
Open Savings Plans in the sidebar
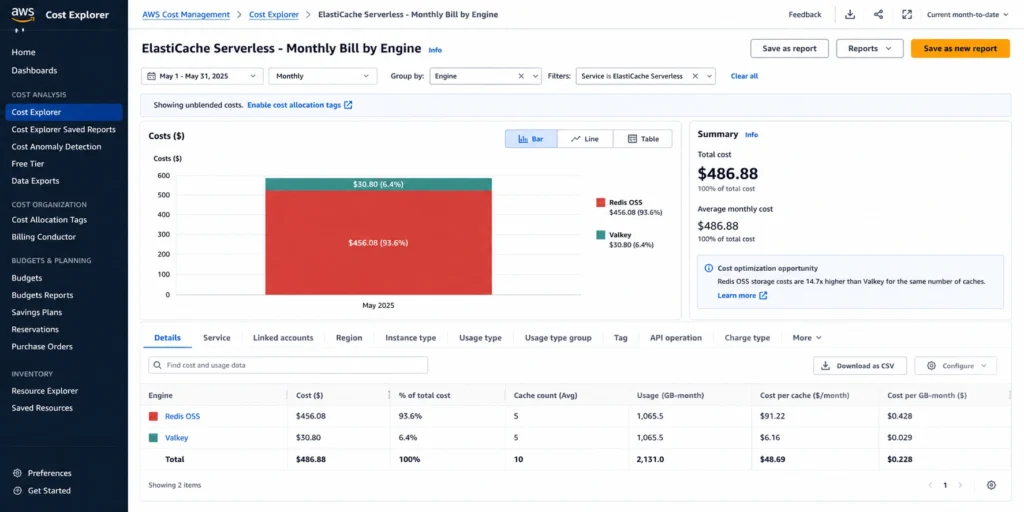click(x=37, y=312)
